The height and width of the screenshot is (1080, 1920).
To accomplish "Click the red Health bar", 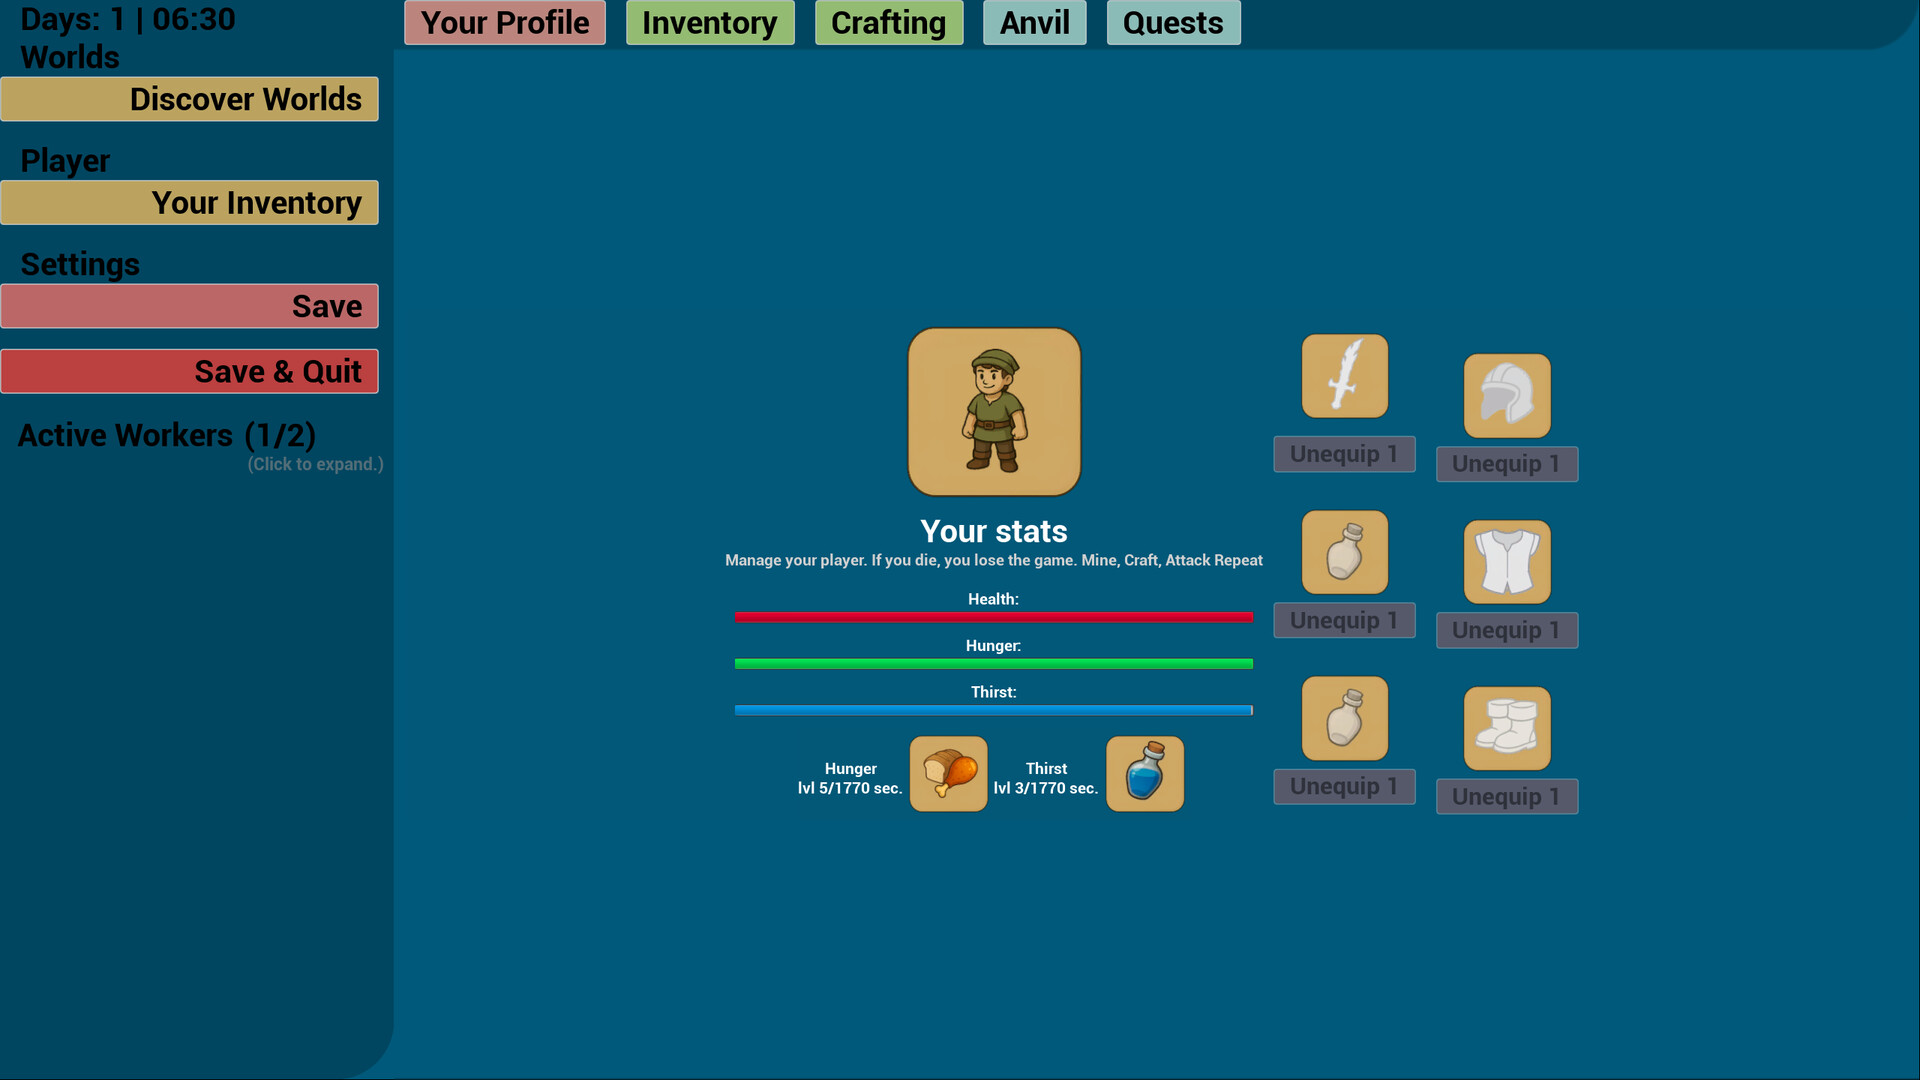I will click(x=993, y=617).
